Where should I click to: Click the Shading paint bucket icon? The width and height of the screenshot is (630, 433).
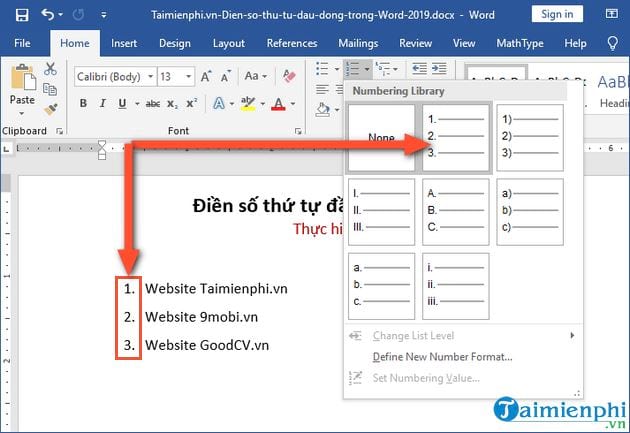[323, 109]
